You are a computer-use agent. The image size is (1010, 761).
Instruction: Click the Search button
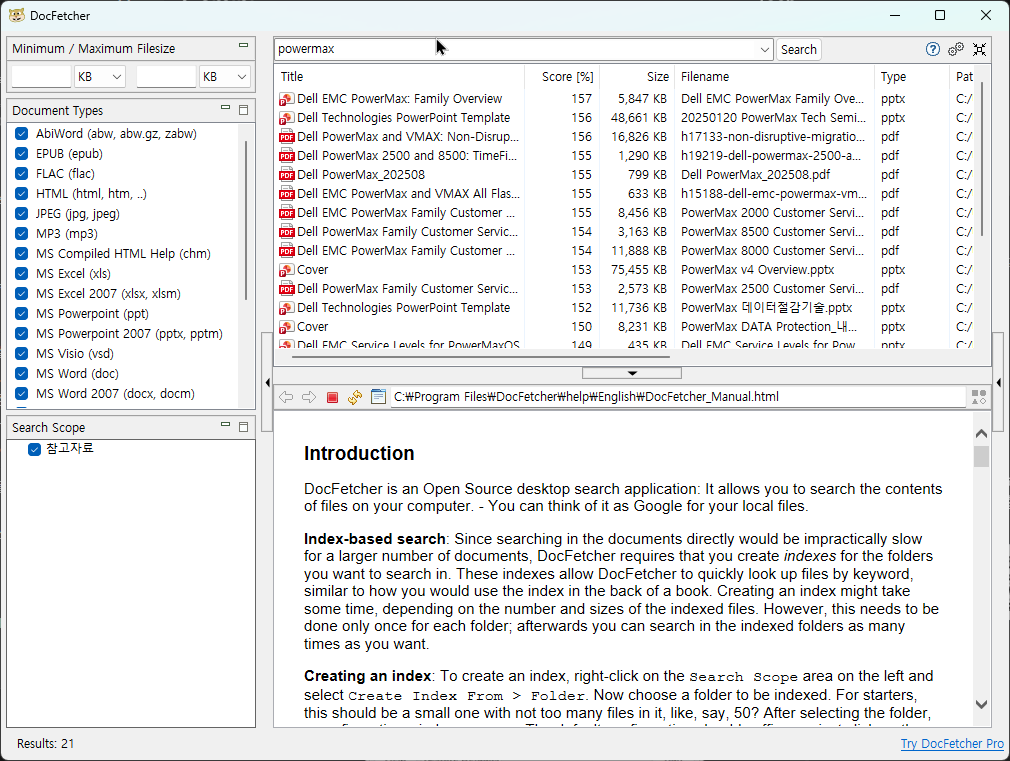click(798, 50)
